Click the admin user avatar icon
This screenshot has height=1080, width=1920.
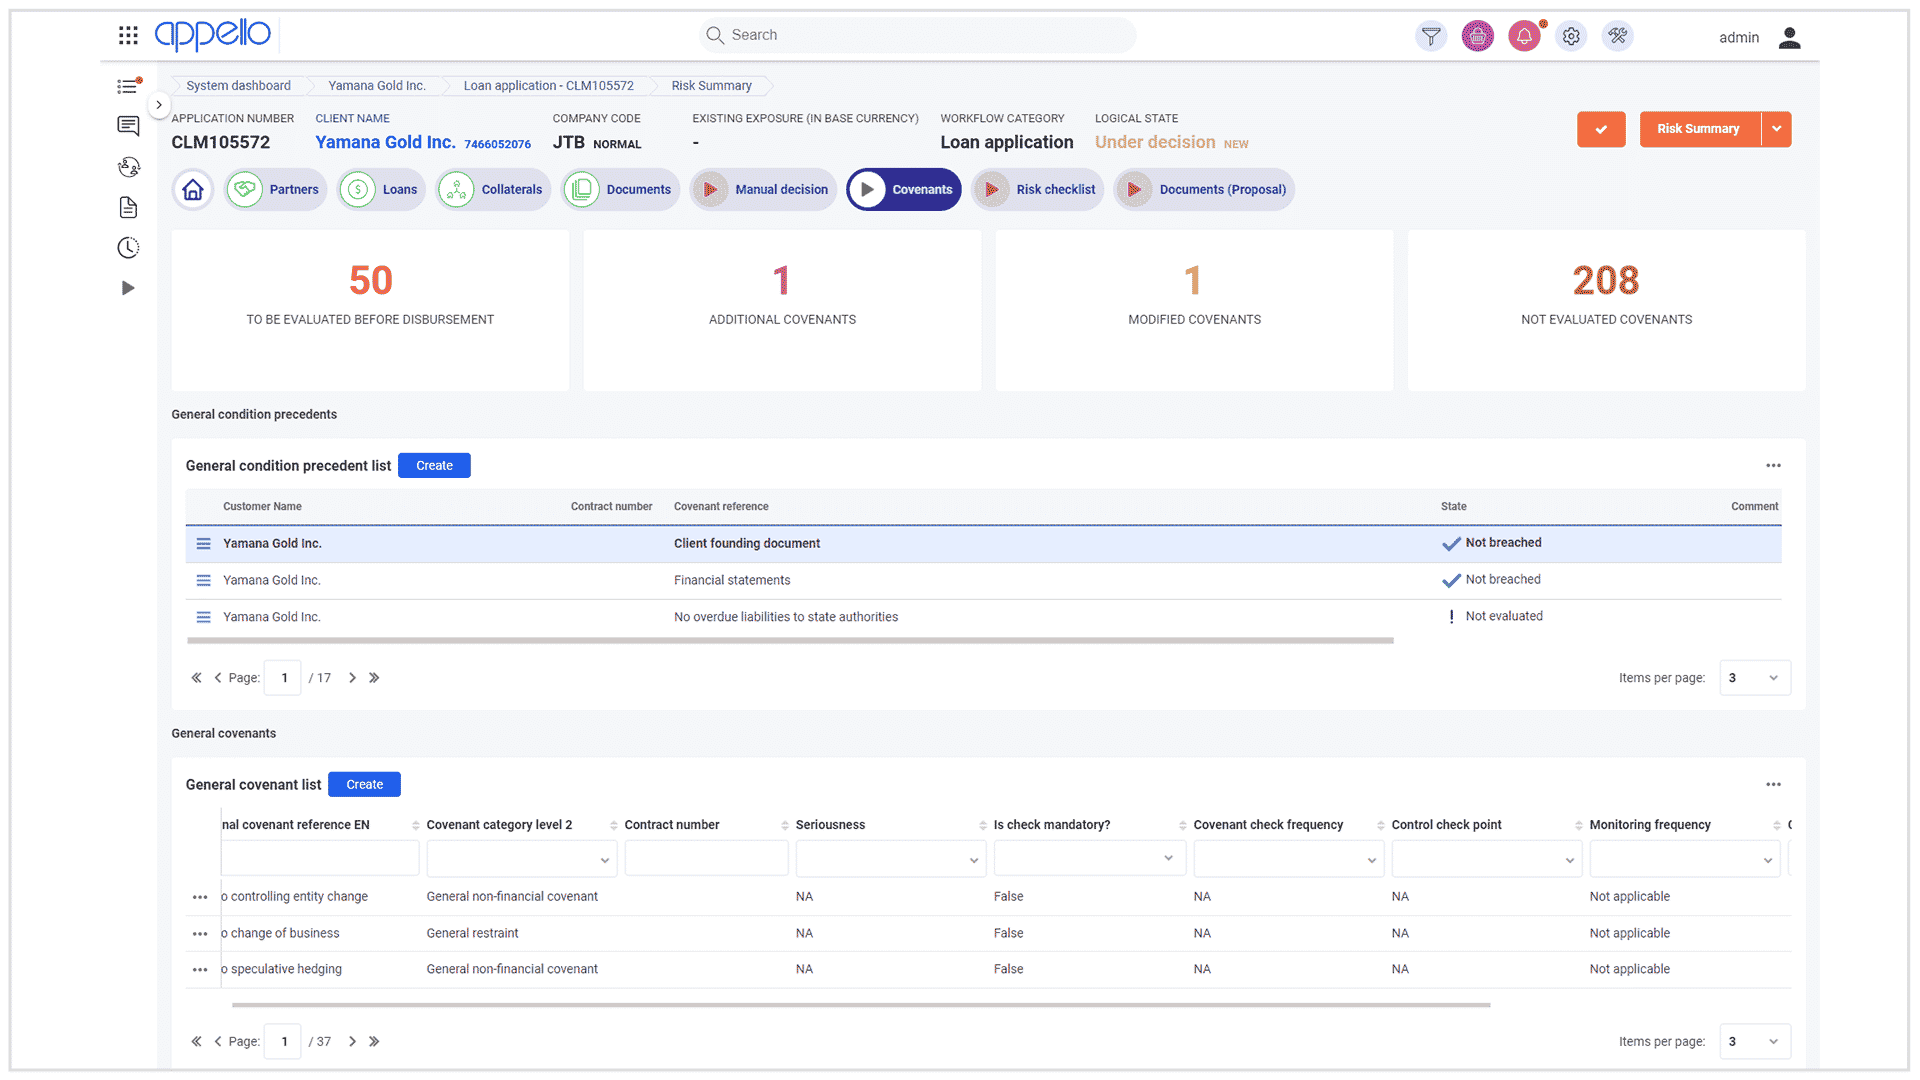pos(1789,38)
